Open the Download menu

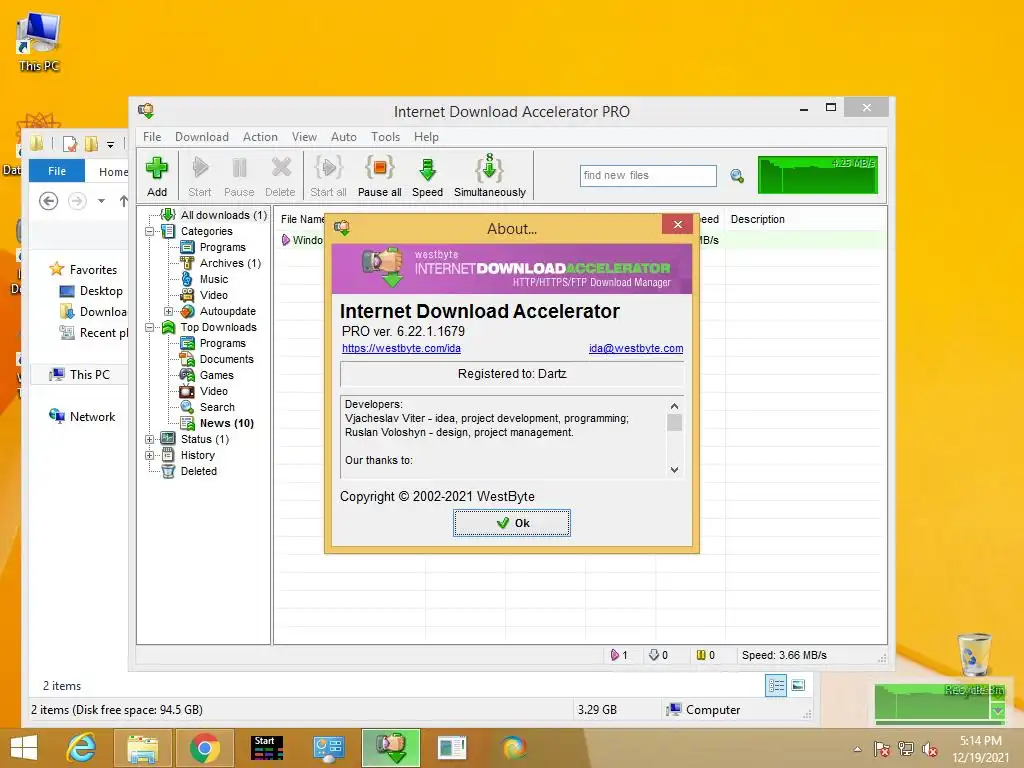click(x=202, y=136)
